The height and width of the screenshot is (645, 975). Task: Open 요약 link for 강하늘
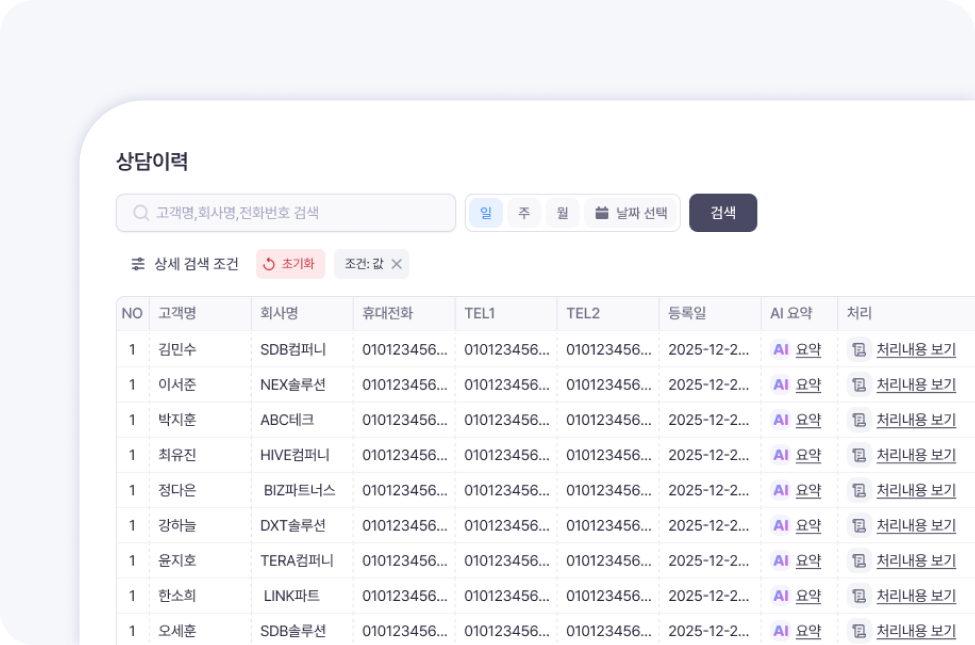(x=808, y=526)
